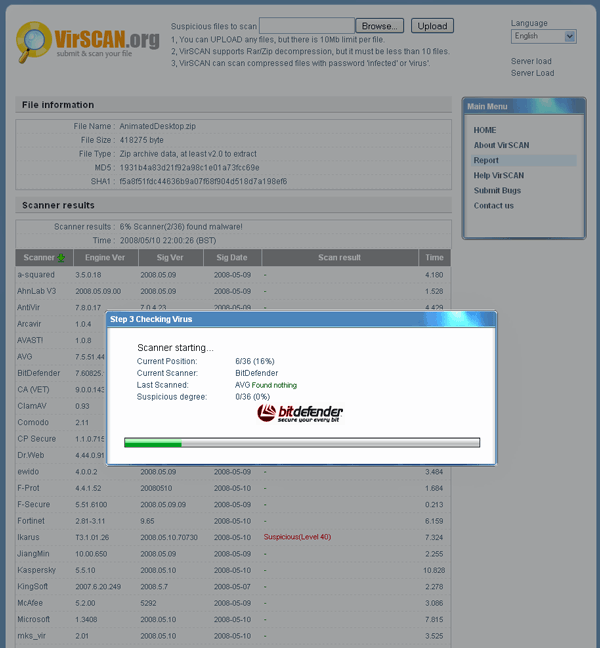Viewport: 600px width, 648px height.
Task: Click the Kaspersky time value 10.828
Action: pos(434,570)
